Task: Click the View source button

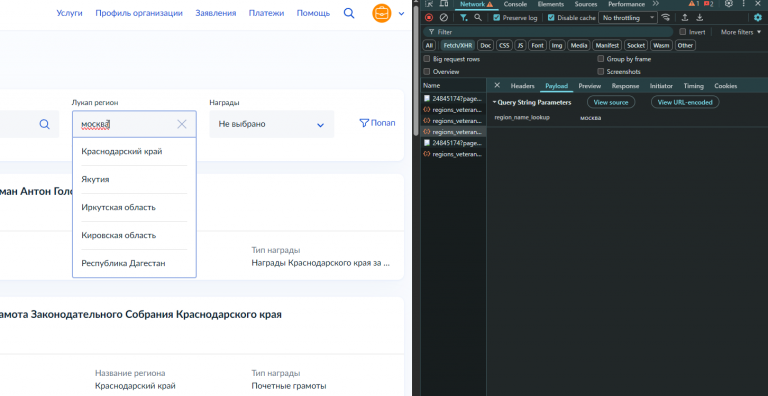Action: (x=611, y=102)
